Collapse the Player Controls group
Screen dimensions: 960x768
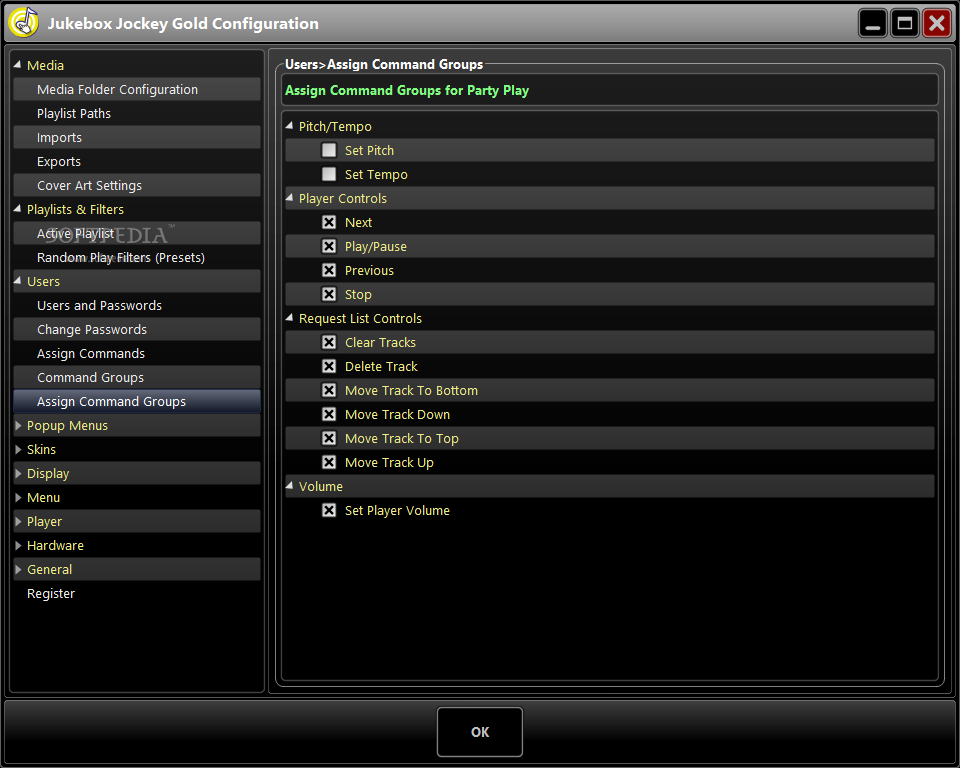tap(290, 198)
